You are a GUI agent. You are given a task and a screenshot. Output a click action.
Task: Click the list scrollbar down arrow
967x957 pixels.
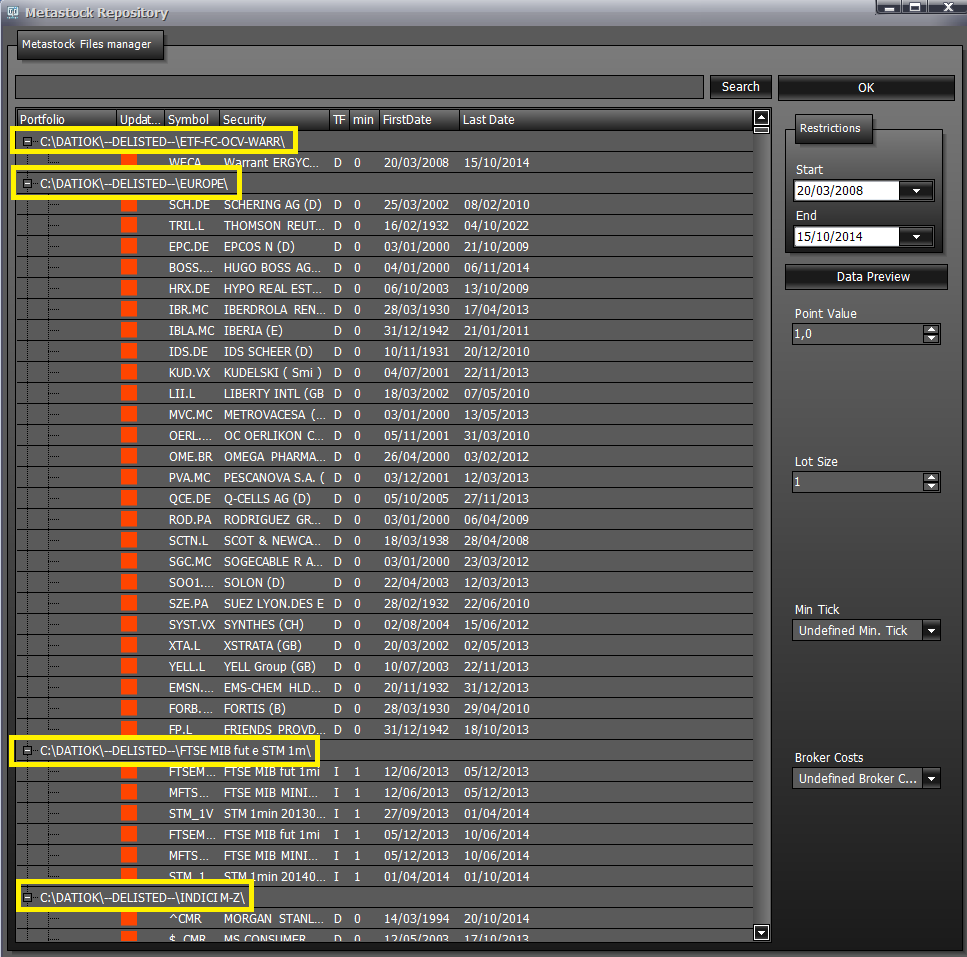tap(762, 932)
